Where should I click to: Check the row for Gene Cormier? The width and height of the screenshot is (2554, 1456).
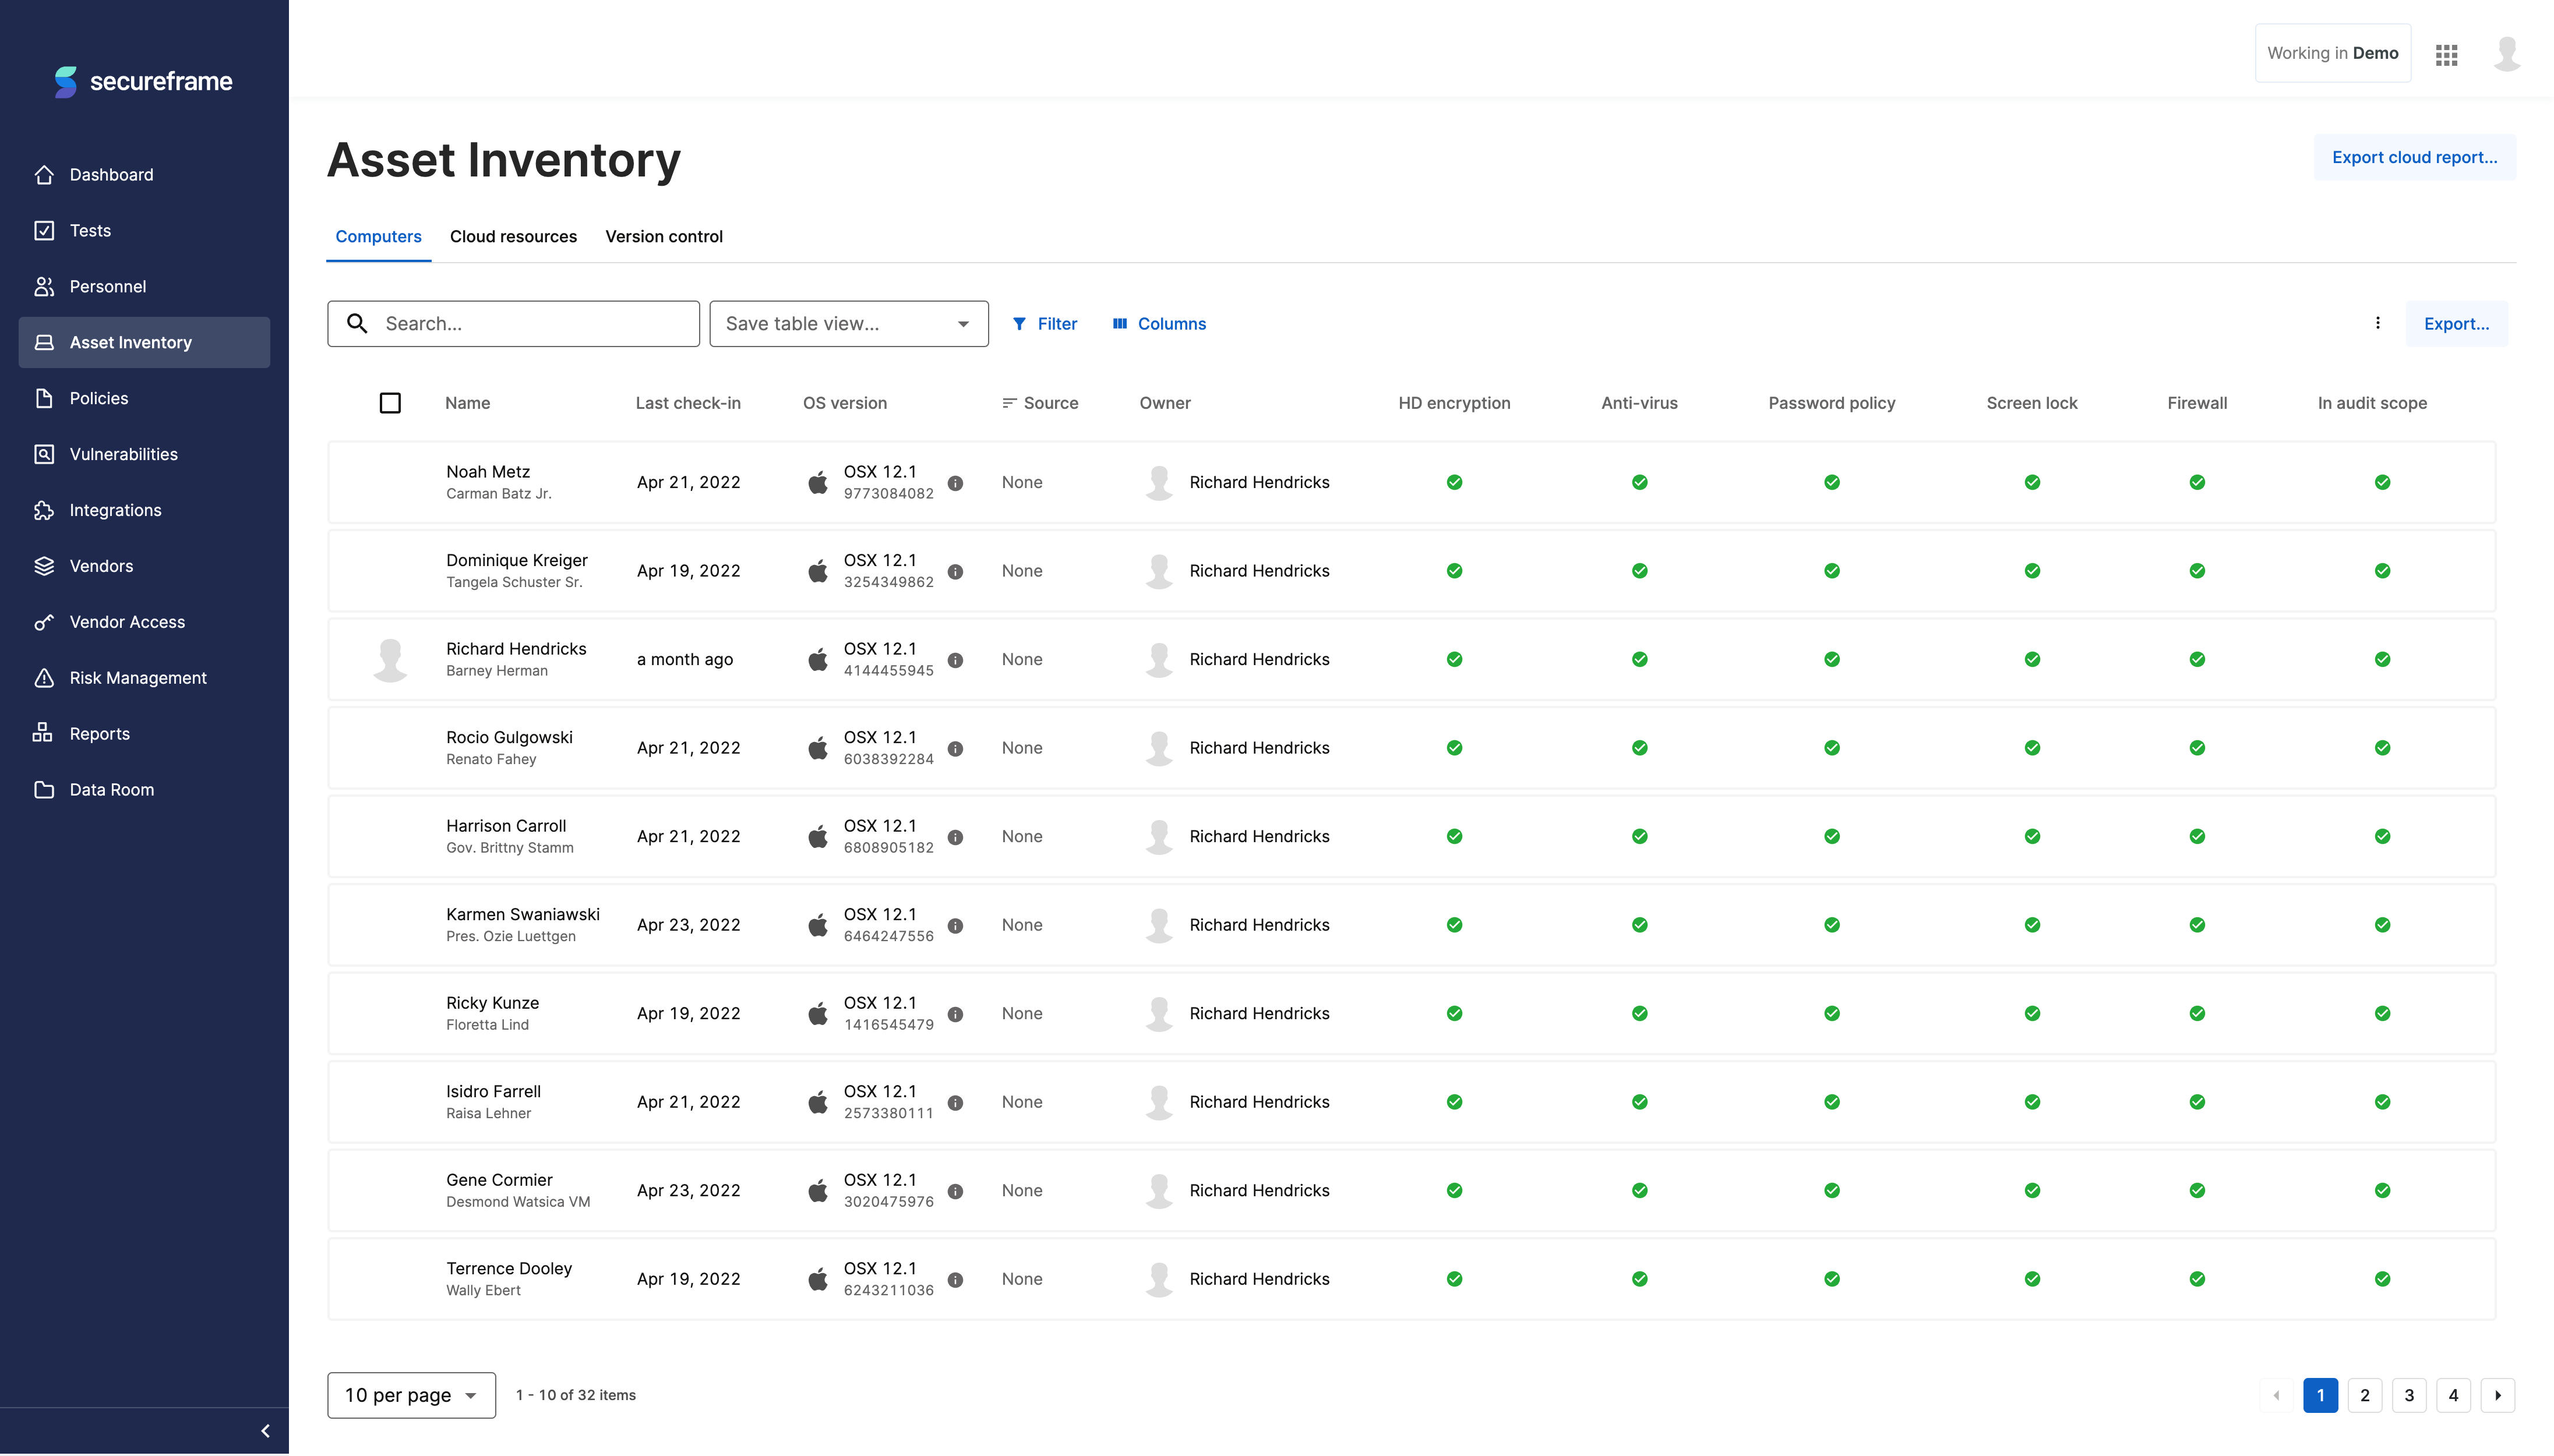tap(390, 1190)
